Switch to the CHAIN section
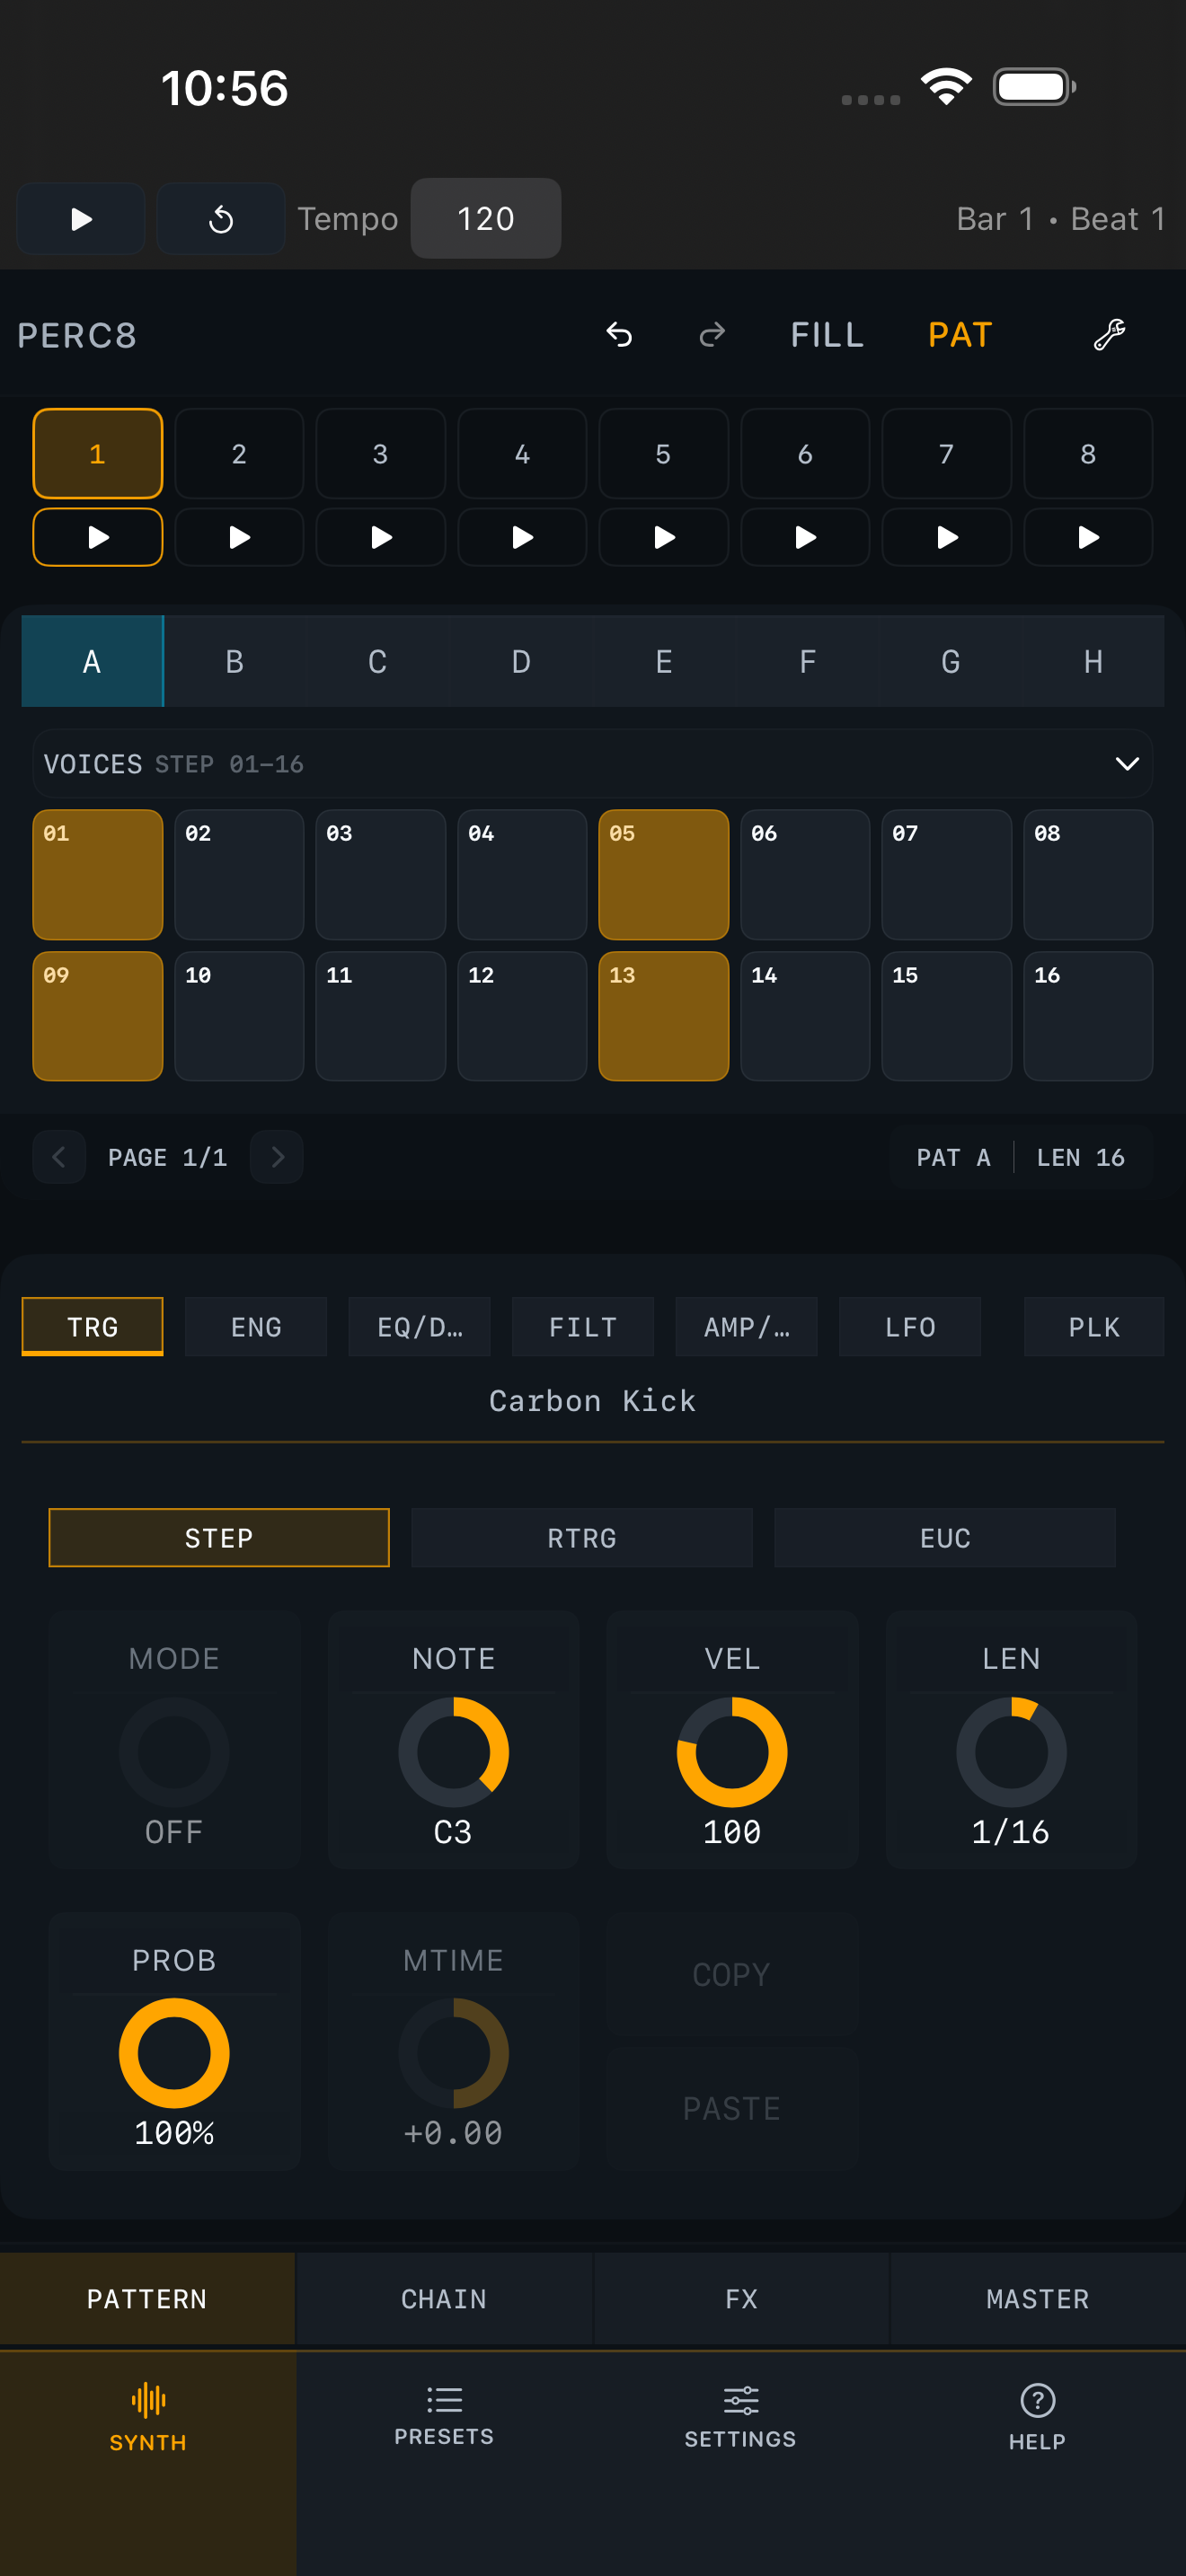1186x2576 pixels. pos(444,2299)
